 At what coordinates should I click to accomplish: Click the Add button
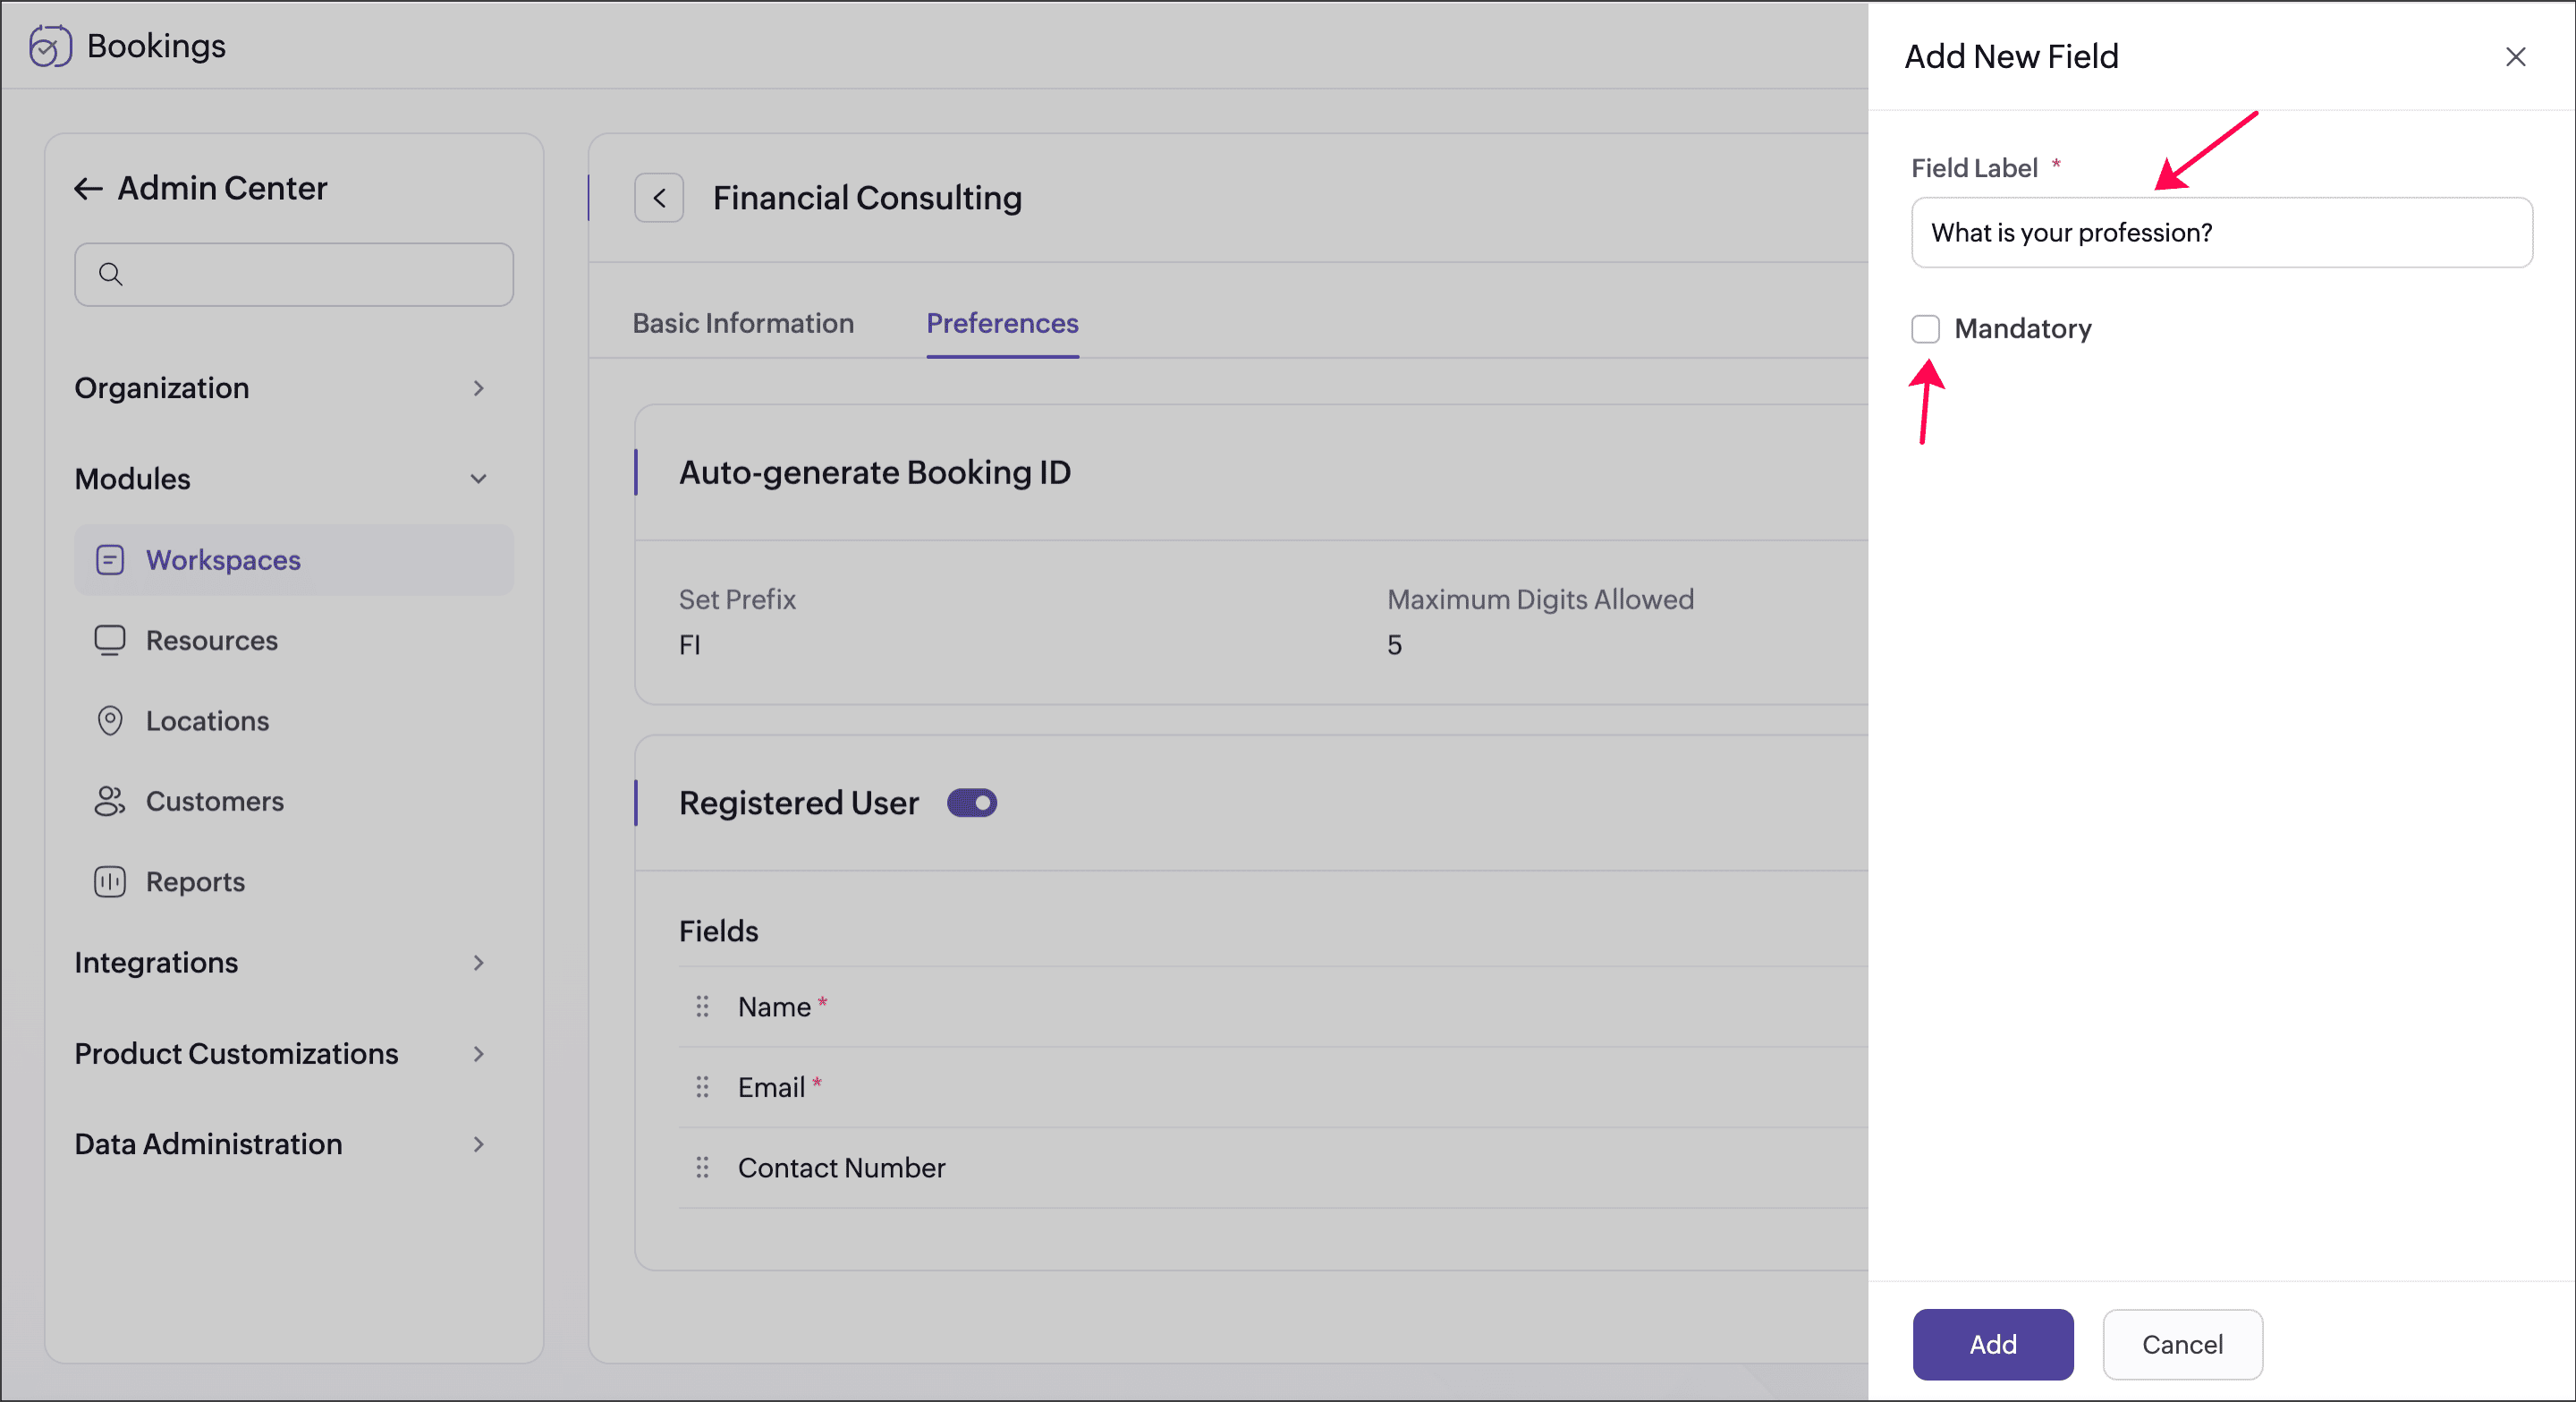click(x=1992, y=1344)
